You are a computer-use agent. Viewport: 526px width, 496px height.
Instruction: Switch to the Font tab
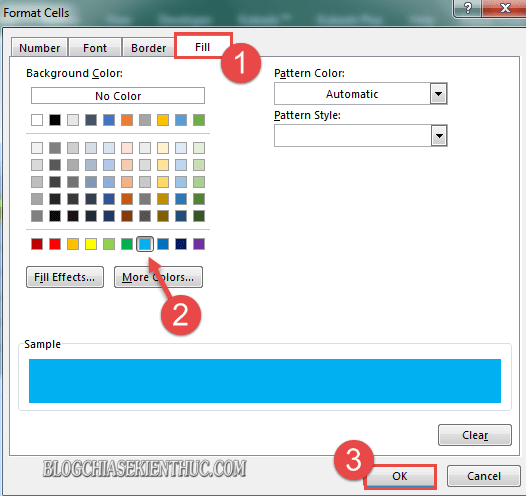pyautogui.click(x=95, y=48)
